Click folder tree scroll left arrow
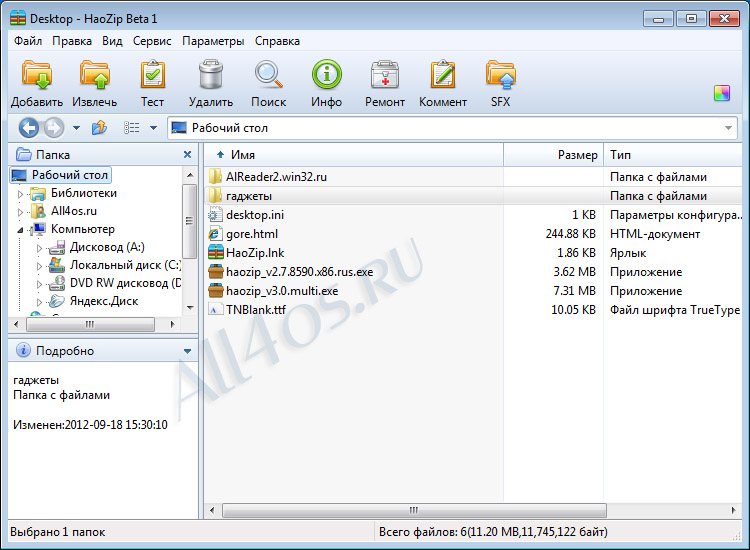The height and width of the screenshot is (550, 750). (x=16, y=324)
